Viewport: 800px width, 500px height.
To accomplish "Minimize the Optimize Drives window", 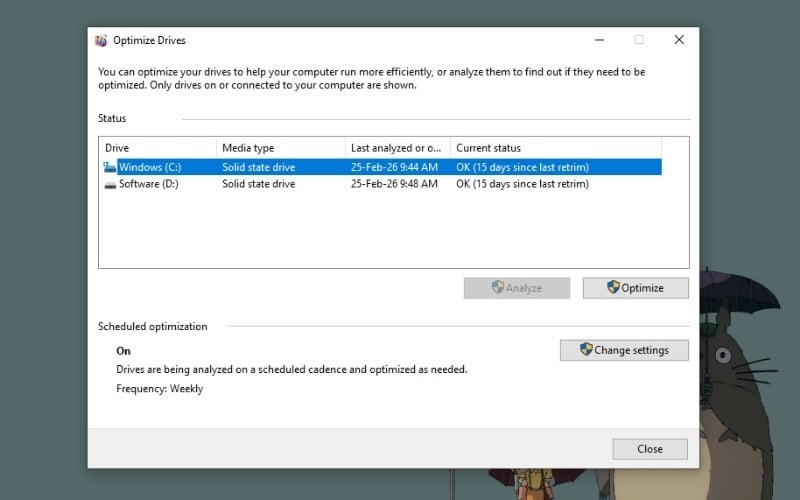I will coord(598,40).
